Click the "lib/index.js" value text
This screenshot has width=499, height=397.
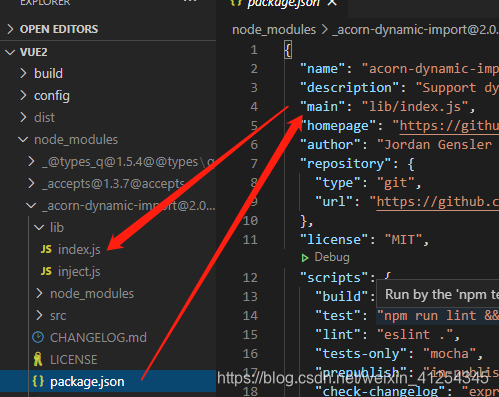click(x=415, y=107)
